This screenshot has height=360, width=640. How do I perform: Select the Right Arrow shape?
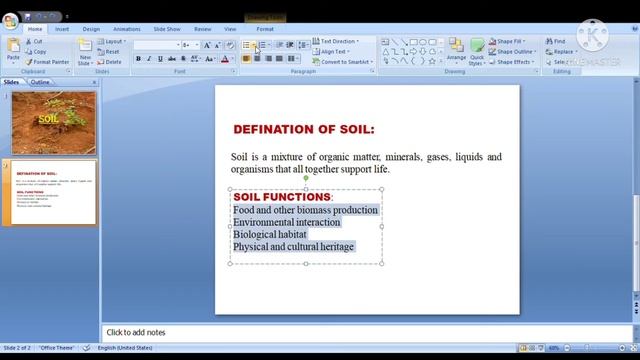point(413,52)
